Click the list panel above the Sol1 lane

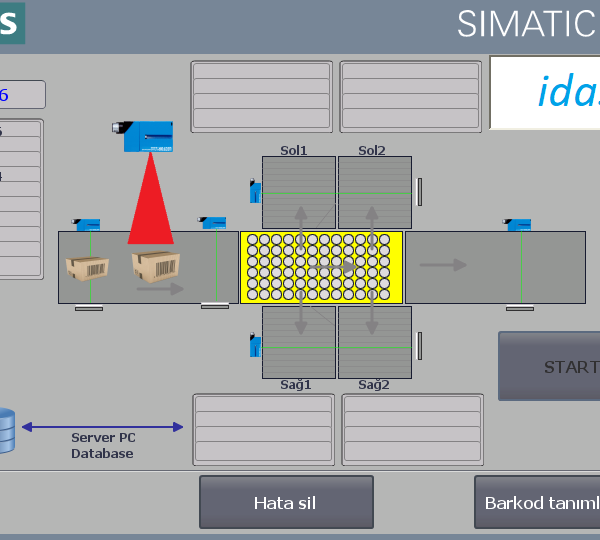(x=261, y=96)
